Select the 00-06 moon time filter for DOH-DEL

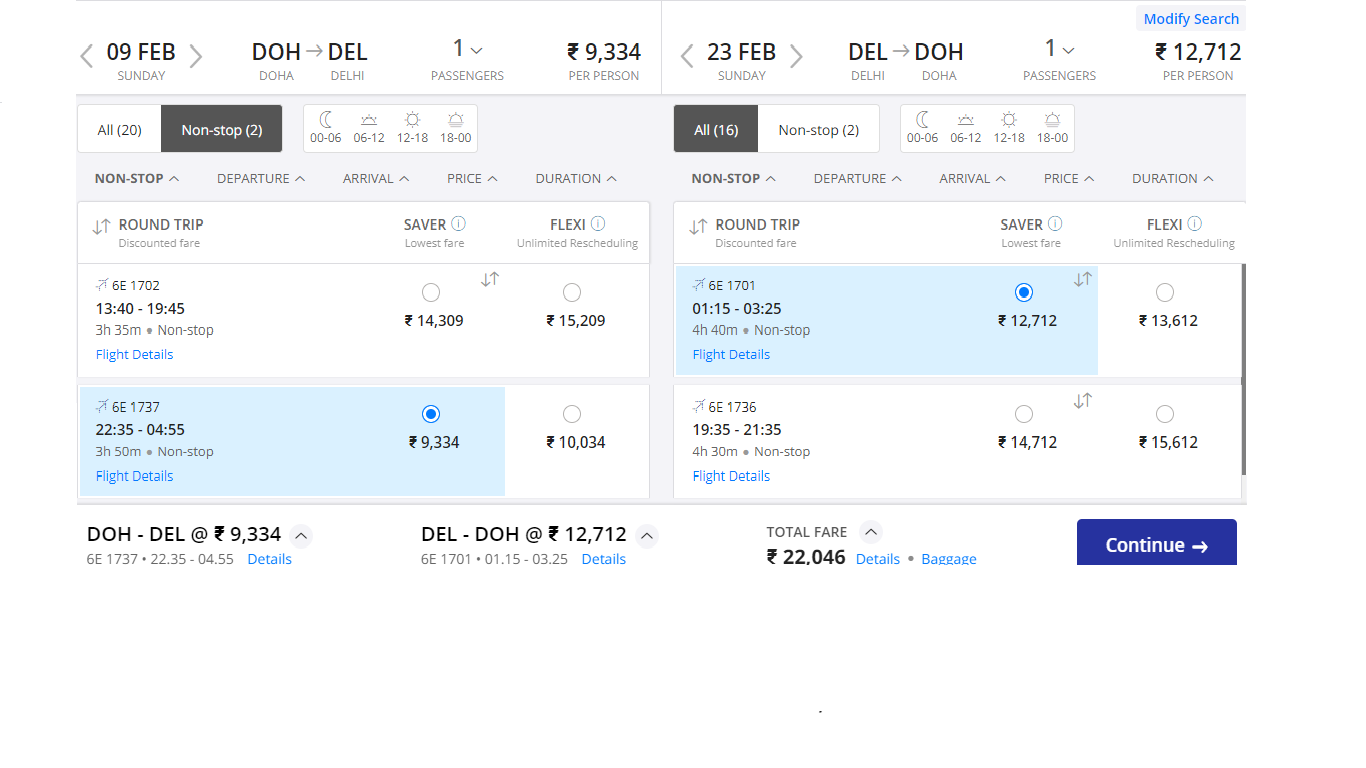[x=326, y=128]
